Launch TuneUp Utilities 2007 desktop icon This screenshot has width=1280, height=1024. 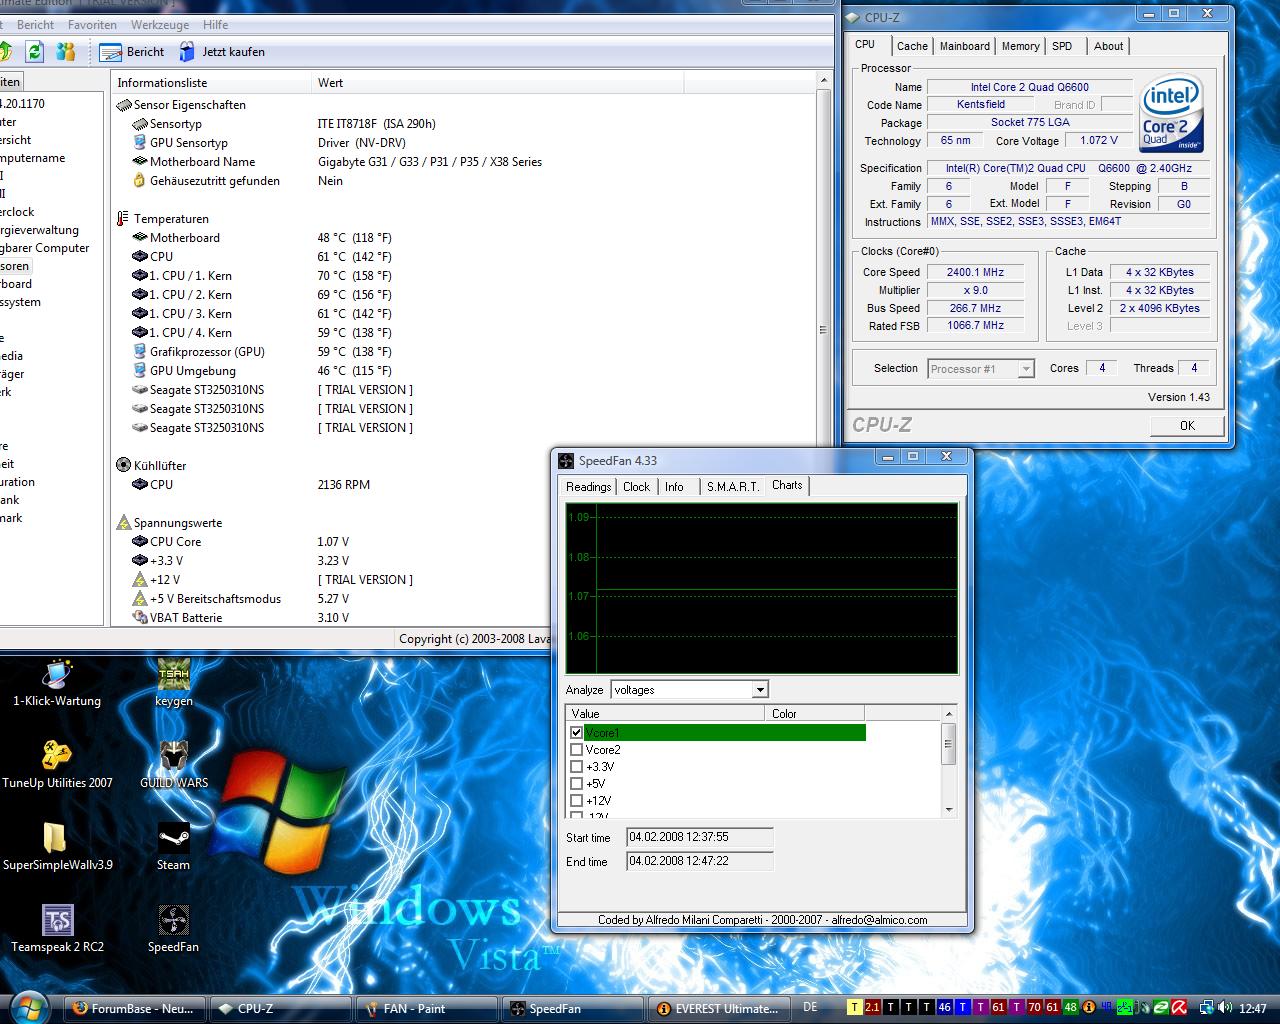tap(57, 765)
